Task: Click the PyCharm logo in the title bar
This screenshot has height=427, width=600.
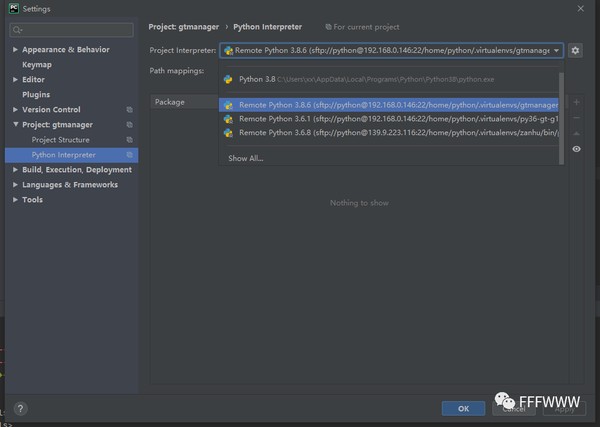Action: coord(13,8)
